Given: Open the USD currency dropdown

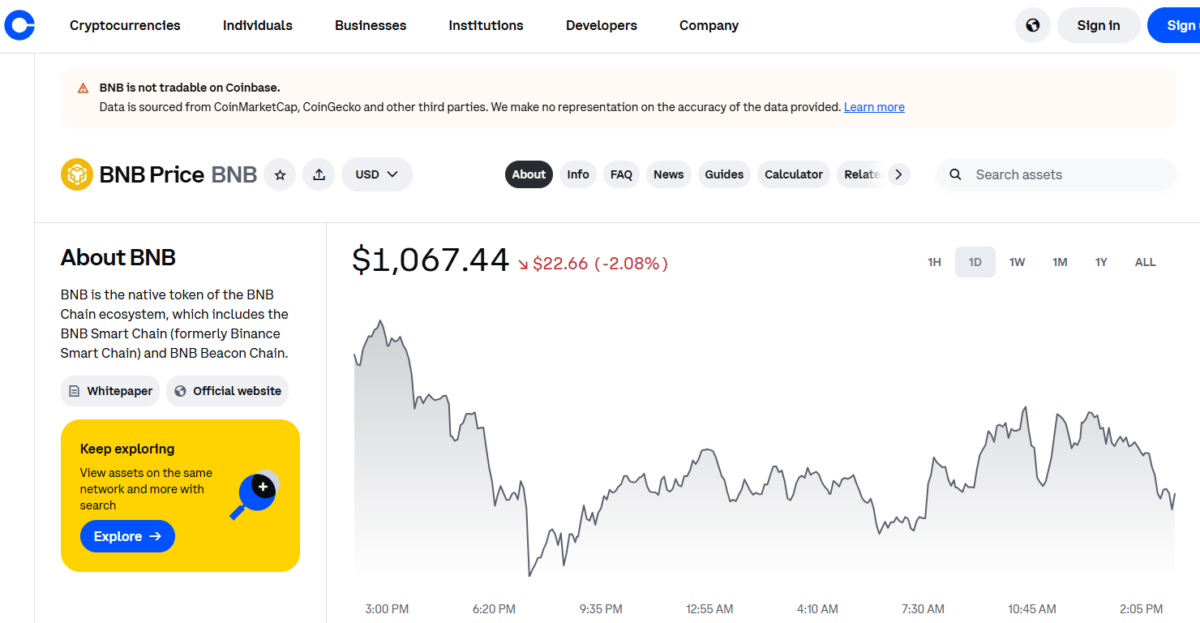Looking at the screenshot, I should click(x=377, y=174).
